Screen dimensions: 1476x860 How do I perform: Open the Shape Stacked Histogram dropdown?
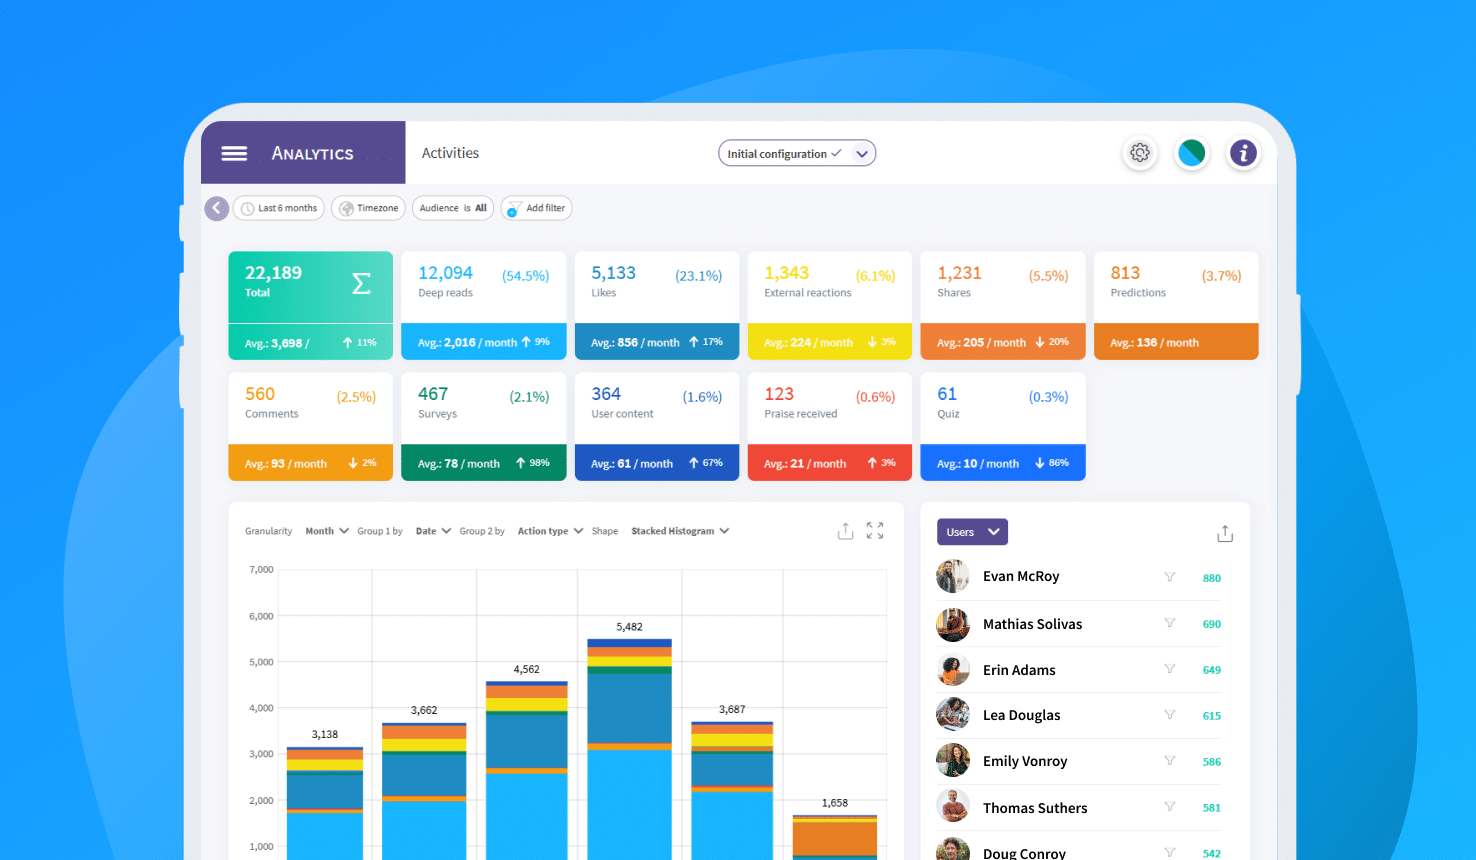[679, 531]
